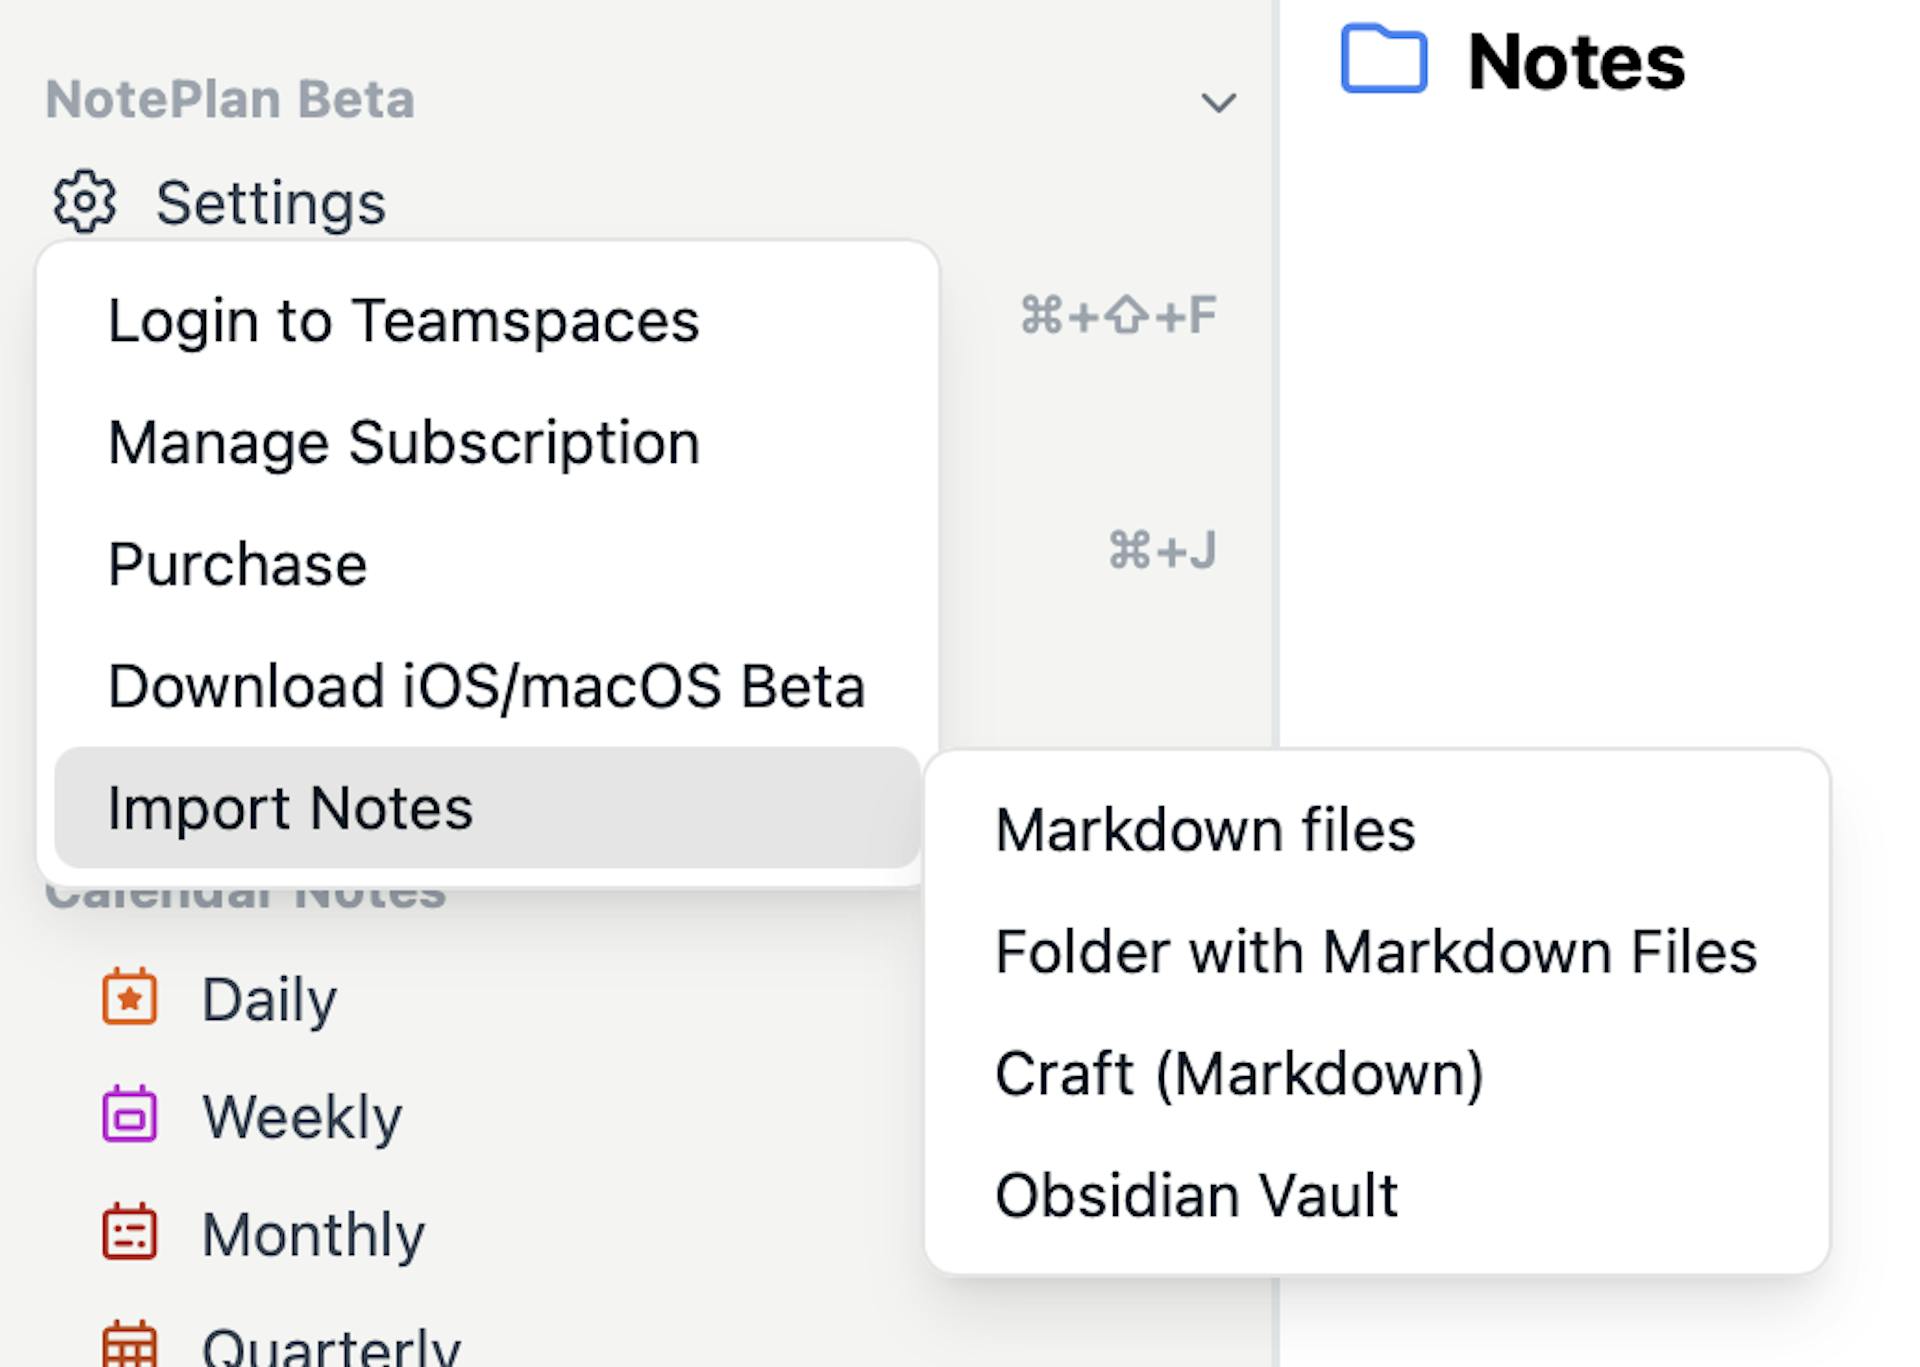Click the red Monthly calendar icon
The width and height of the screenshot is (1920, 1367).
(x=130, y=1232)
